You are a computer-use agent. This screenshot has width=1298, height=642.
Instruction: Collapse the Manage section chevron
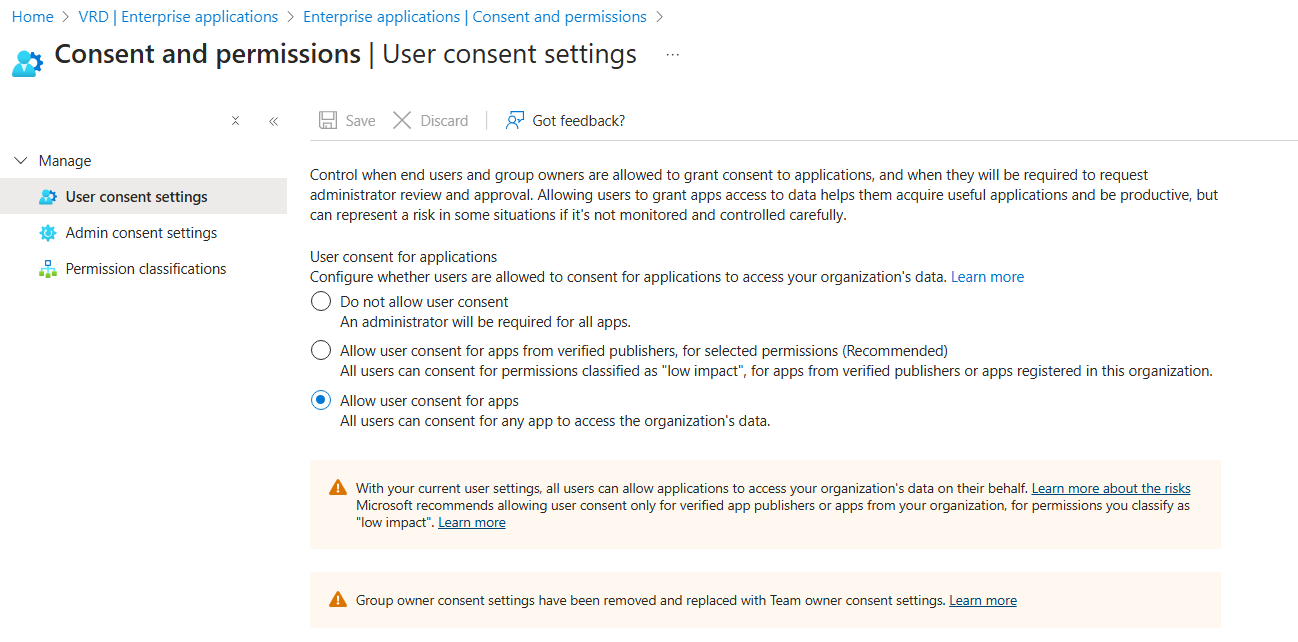22,160
